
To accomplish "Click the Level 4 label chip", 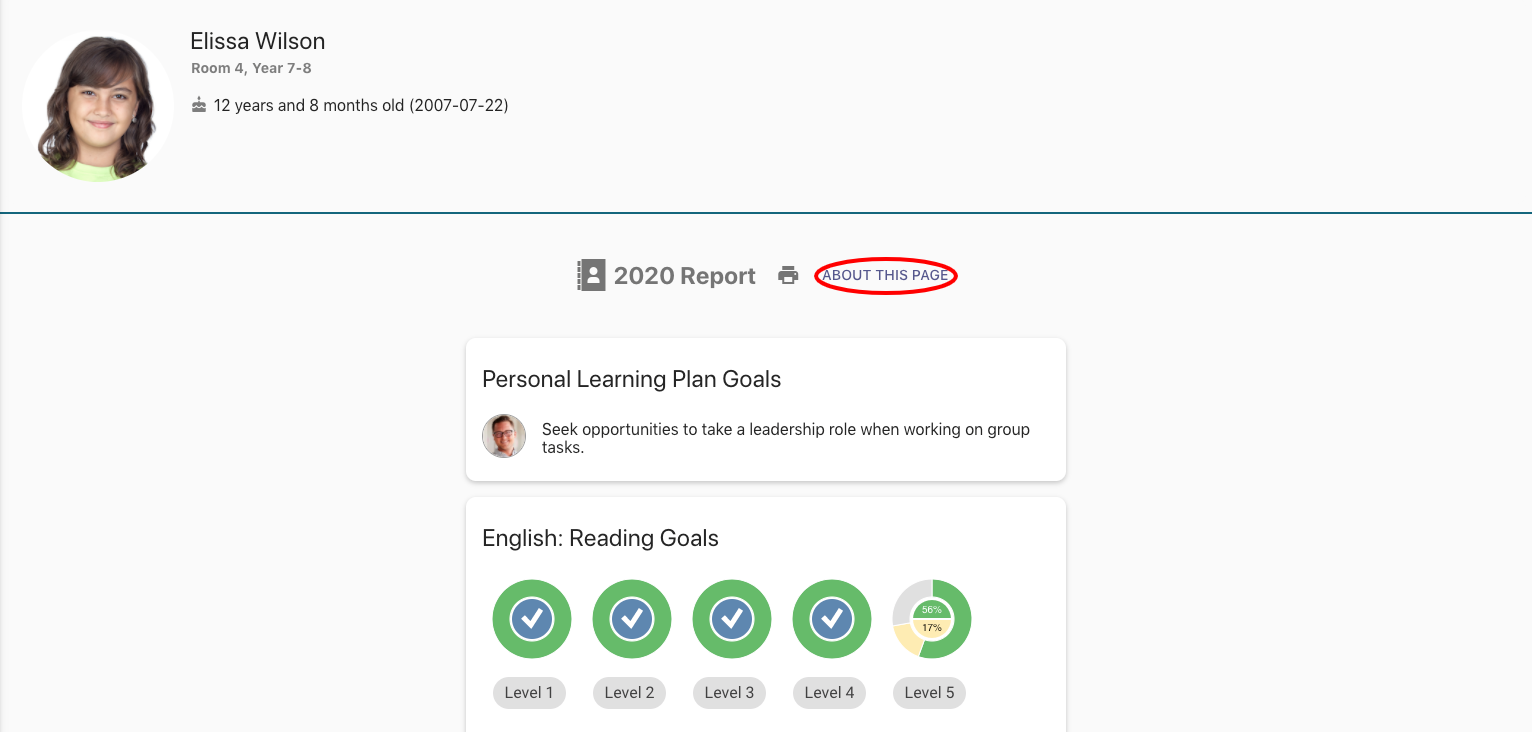I will [829, 693].
